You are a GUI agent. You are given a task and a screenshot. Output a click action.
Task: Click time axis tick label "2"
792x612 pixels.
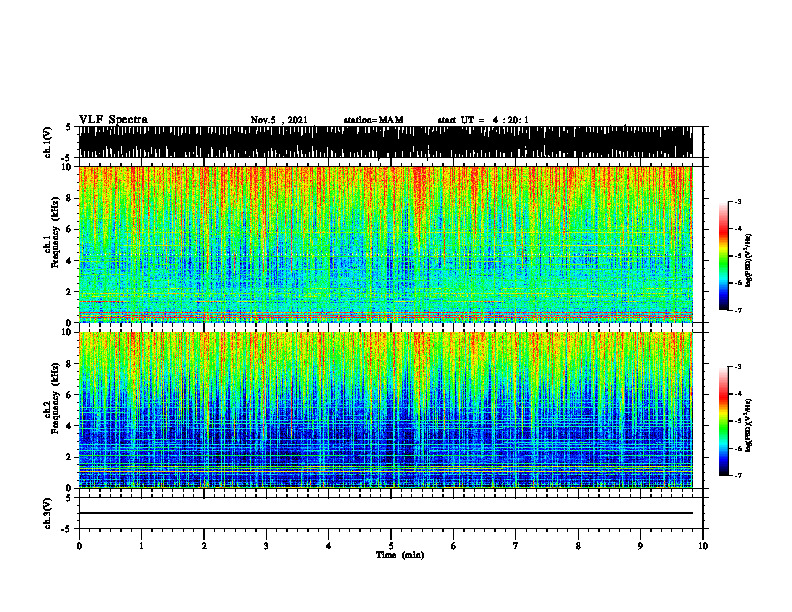coord(204,546)
